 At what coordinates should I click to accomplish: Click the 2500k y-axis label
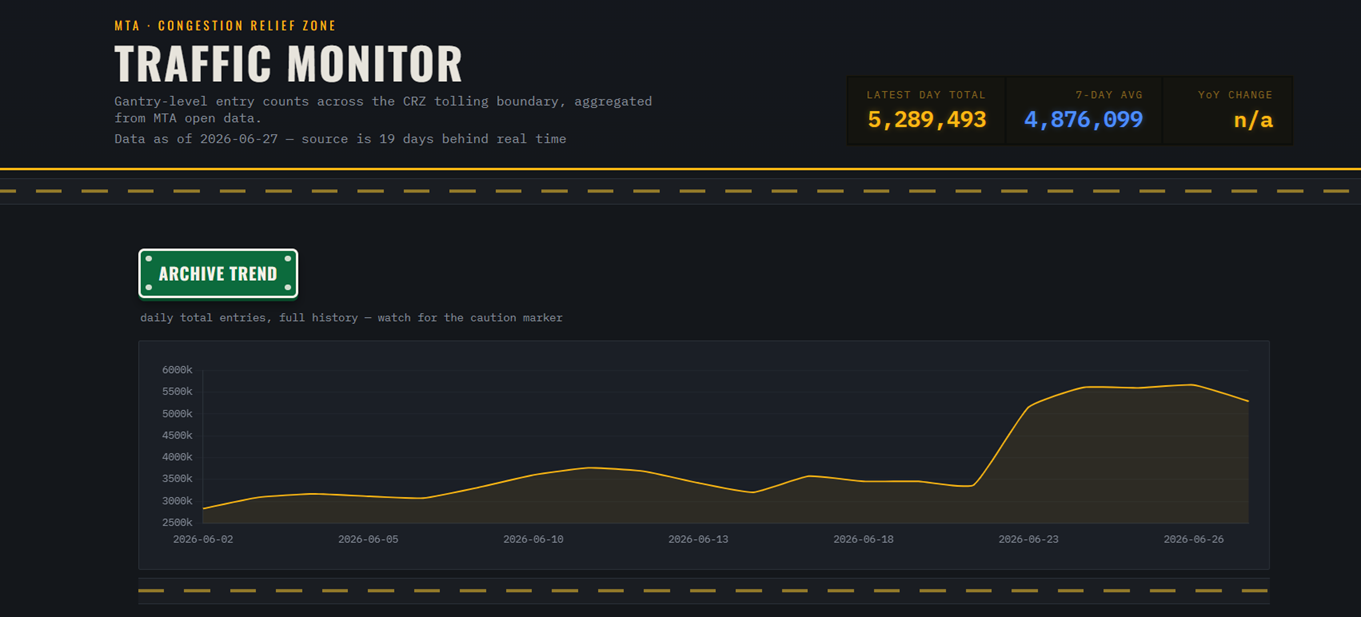(177, 523)
